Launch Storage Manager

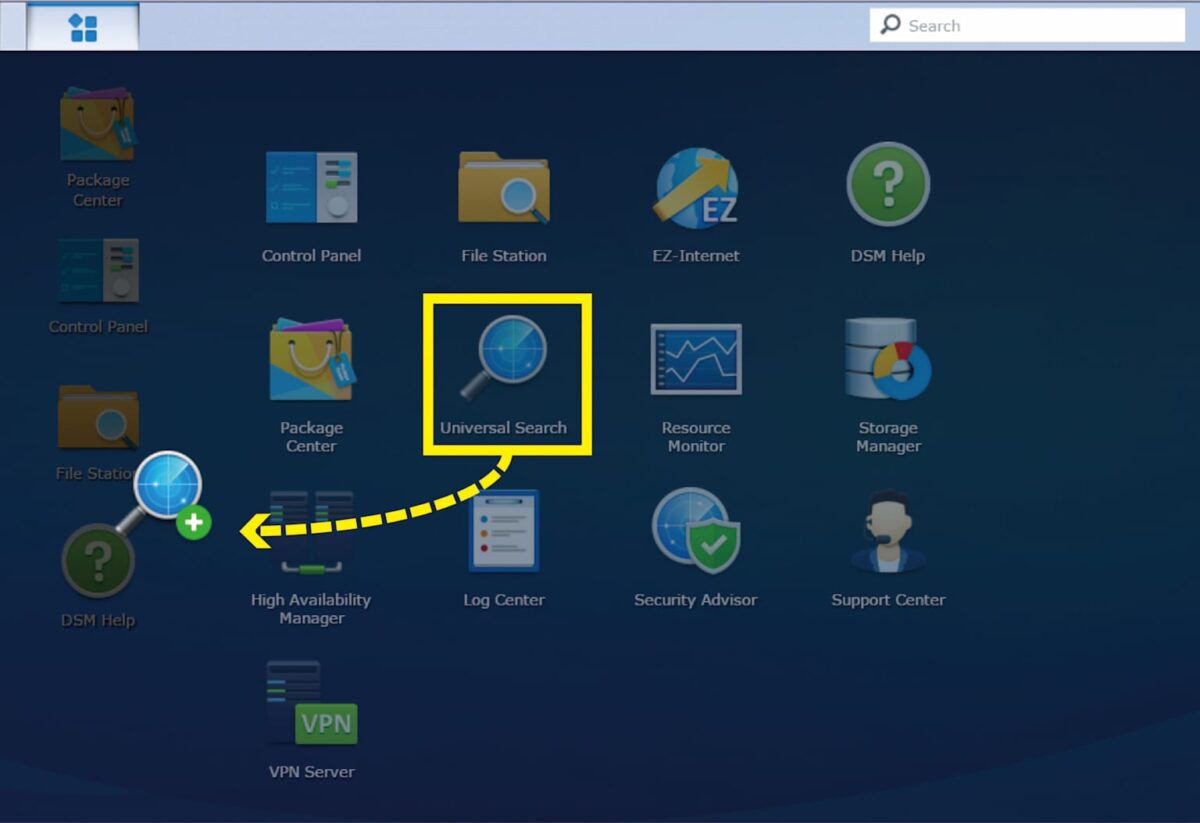click(888, 386)
